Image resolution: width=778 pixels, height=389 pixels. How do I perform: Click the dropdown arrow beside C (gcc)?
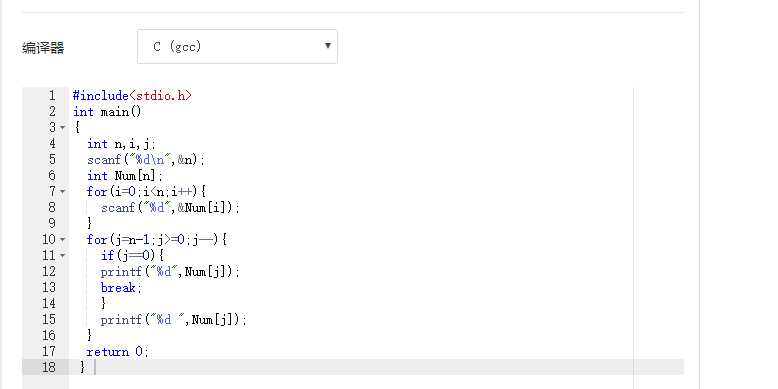[x=327, y=46]
